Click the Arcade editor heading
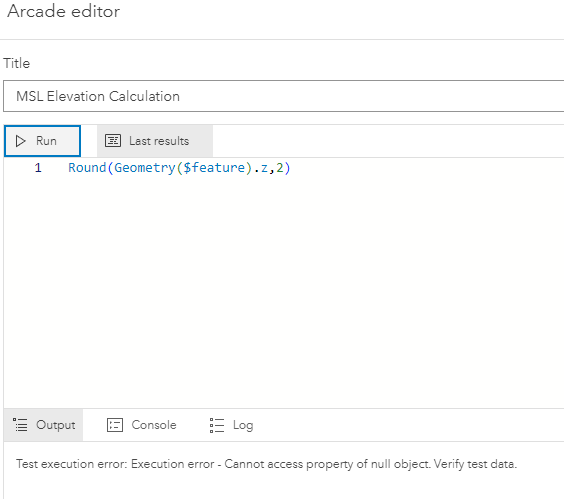Screen dimensions: 564x499 tap(64, 11)
